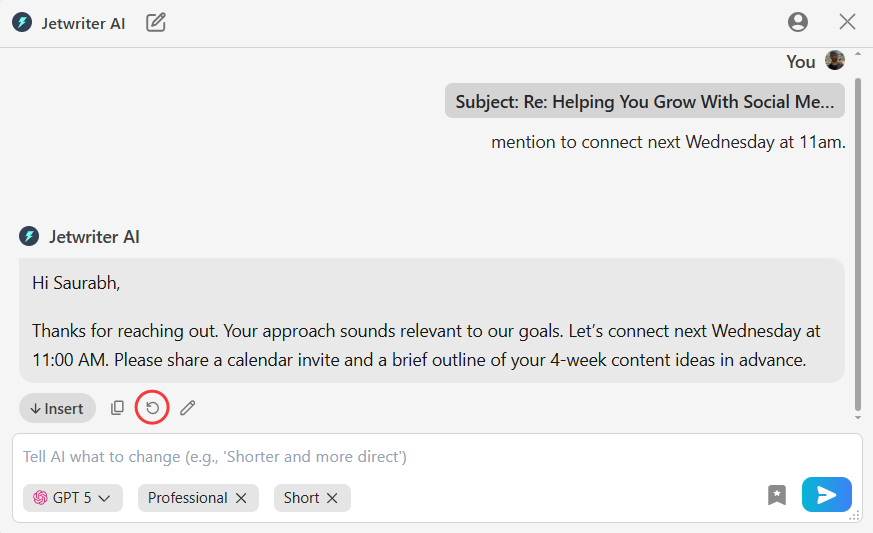Remove the Professional tone tag
Viewport: 873px width, 533px height.
[x=241, y=498]
